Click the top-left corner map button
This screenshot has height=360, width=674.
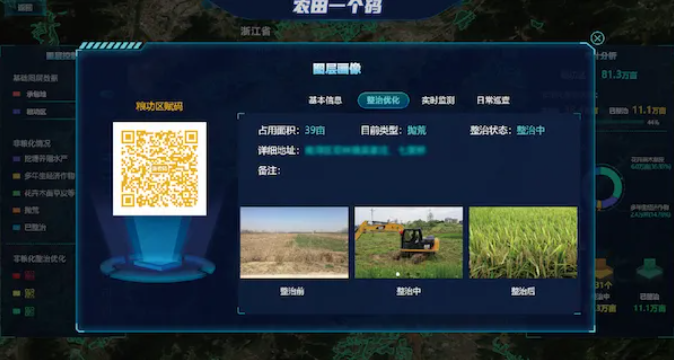25,7
